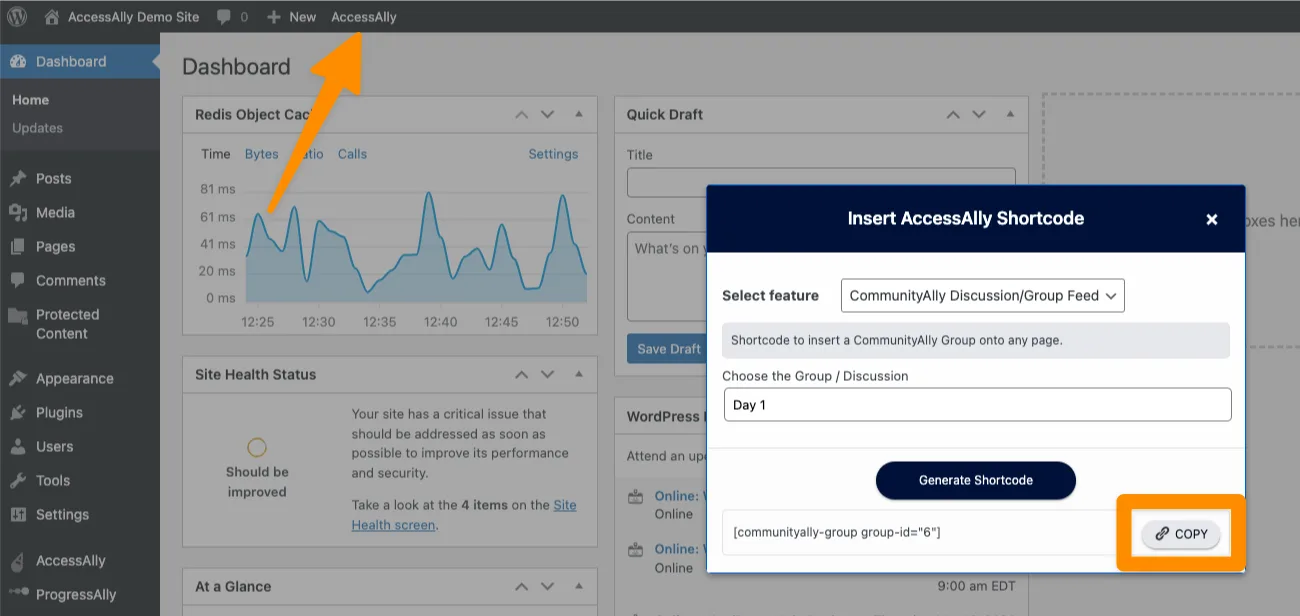Collapse the At a Glance panel
This screenshot has height=616, width=1300.
[578, 587]
